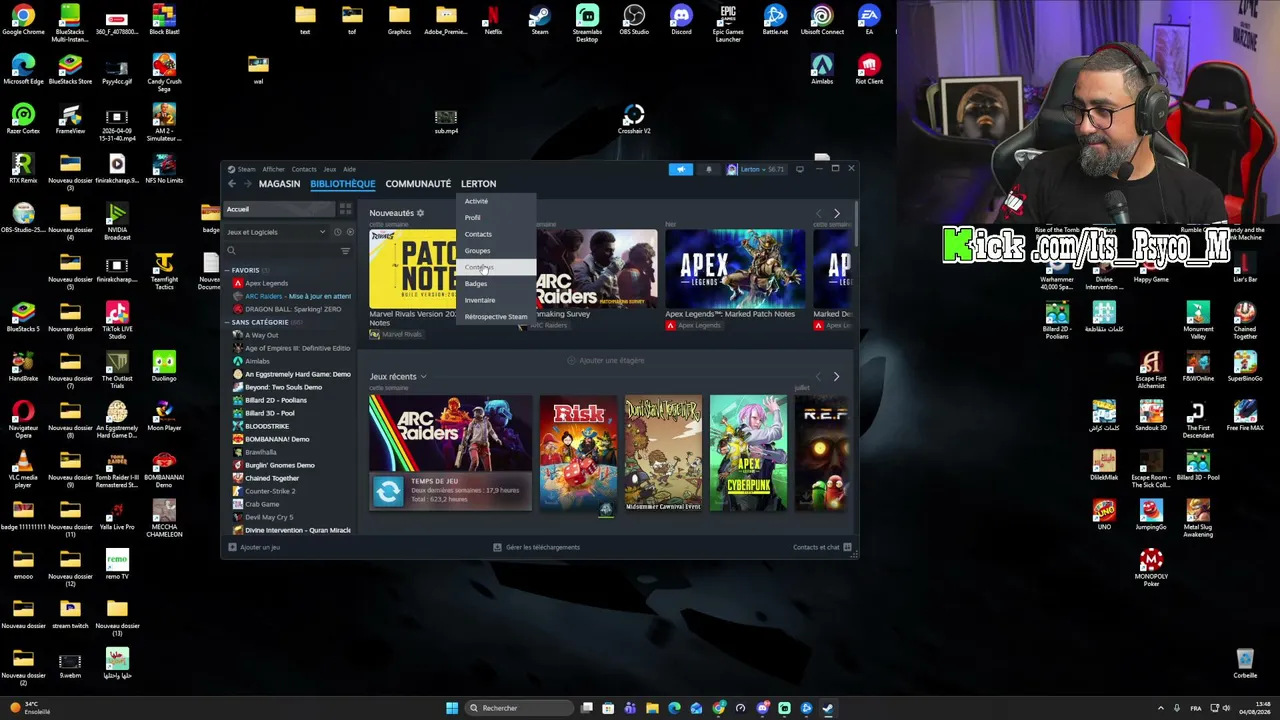Select Apex Legends in the favorites list

click(267, 283)
